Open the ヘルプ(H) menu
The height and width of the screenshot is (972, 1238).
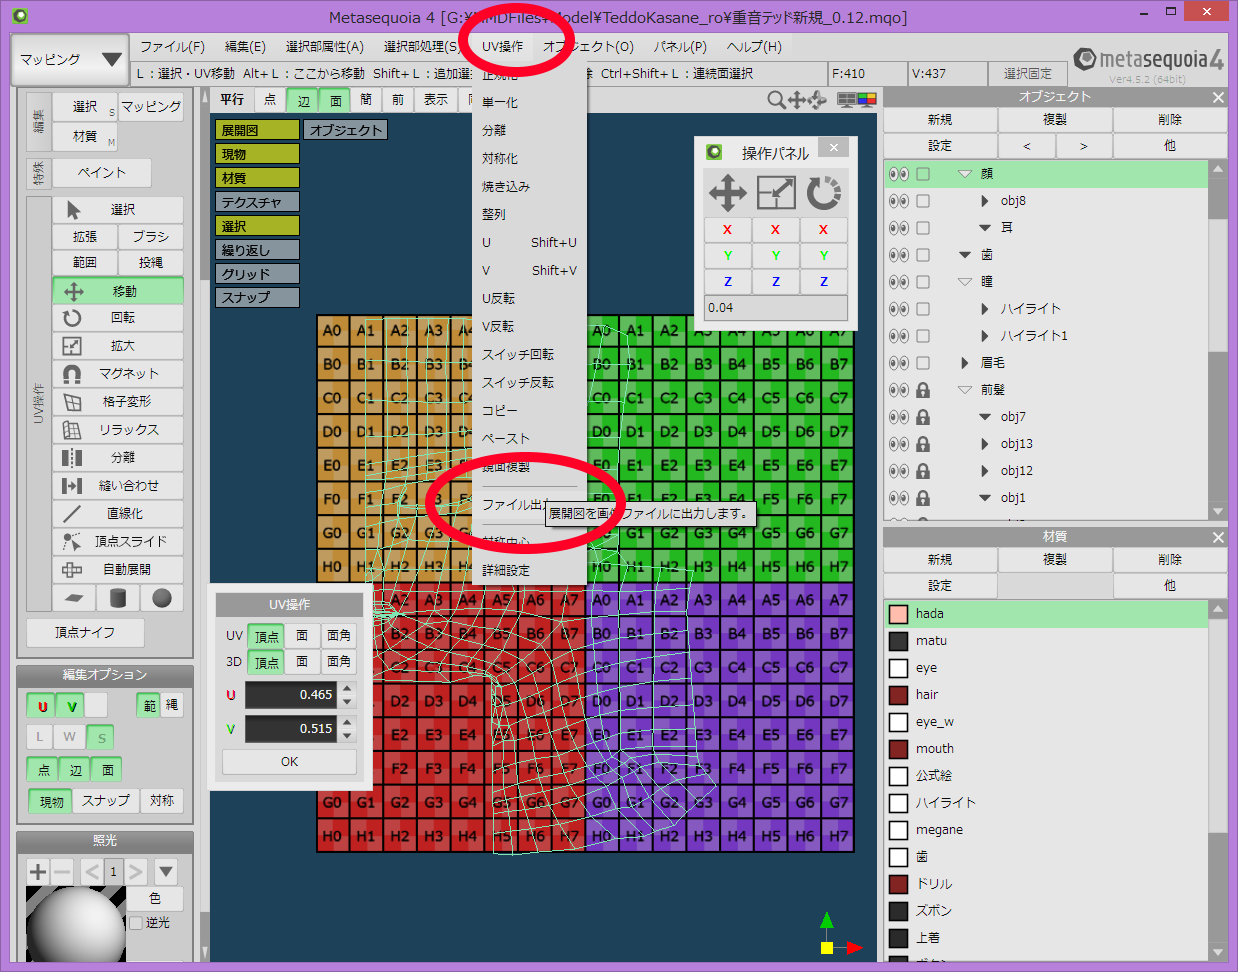[754, 47]
